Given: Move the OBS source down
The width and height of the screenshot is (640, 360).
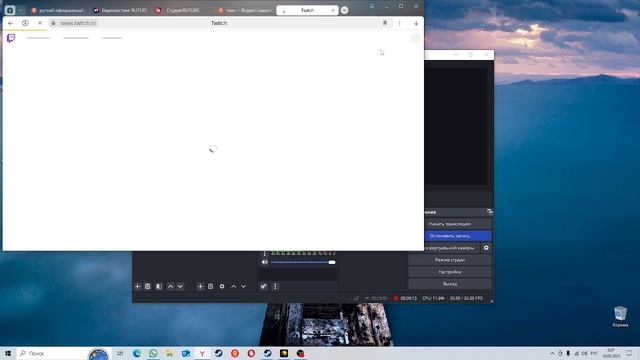Looking at the screenshot, I should click(243, 287).
